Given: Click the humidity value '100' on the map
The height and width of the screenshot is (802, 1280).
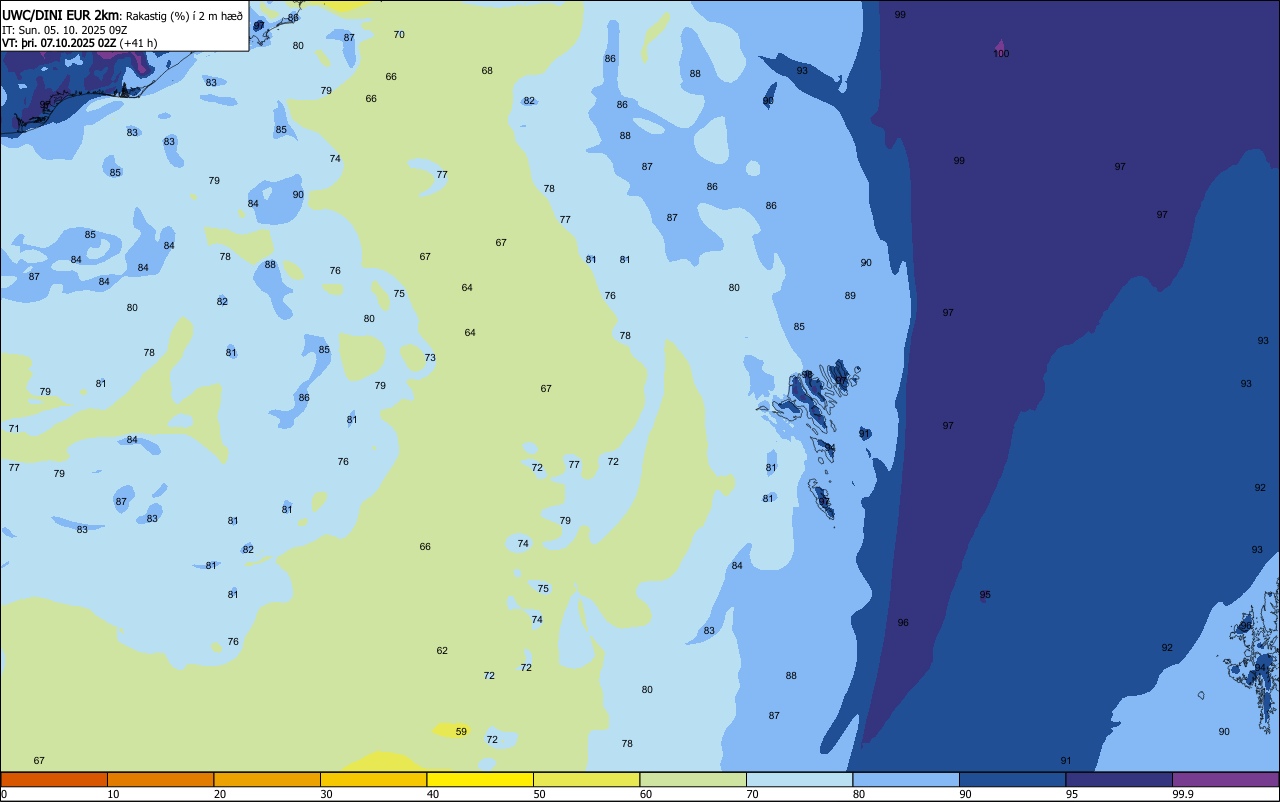Looking at the screenshot, I should point(1001,54).
